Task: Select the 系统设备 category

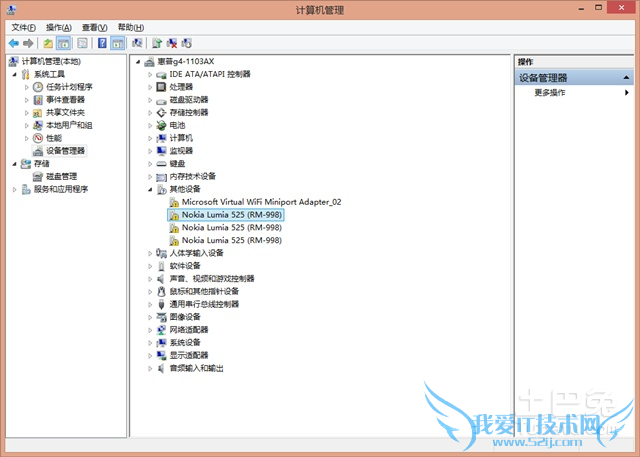Action: pos(185,342)
